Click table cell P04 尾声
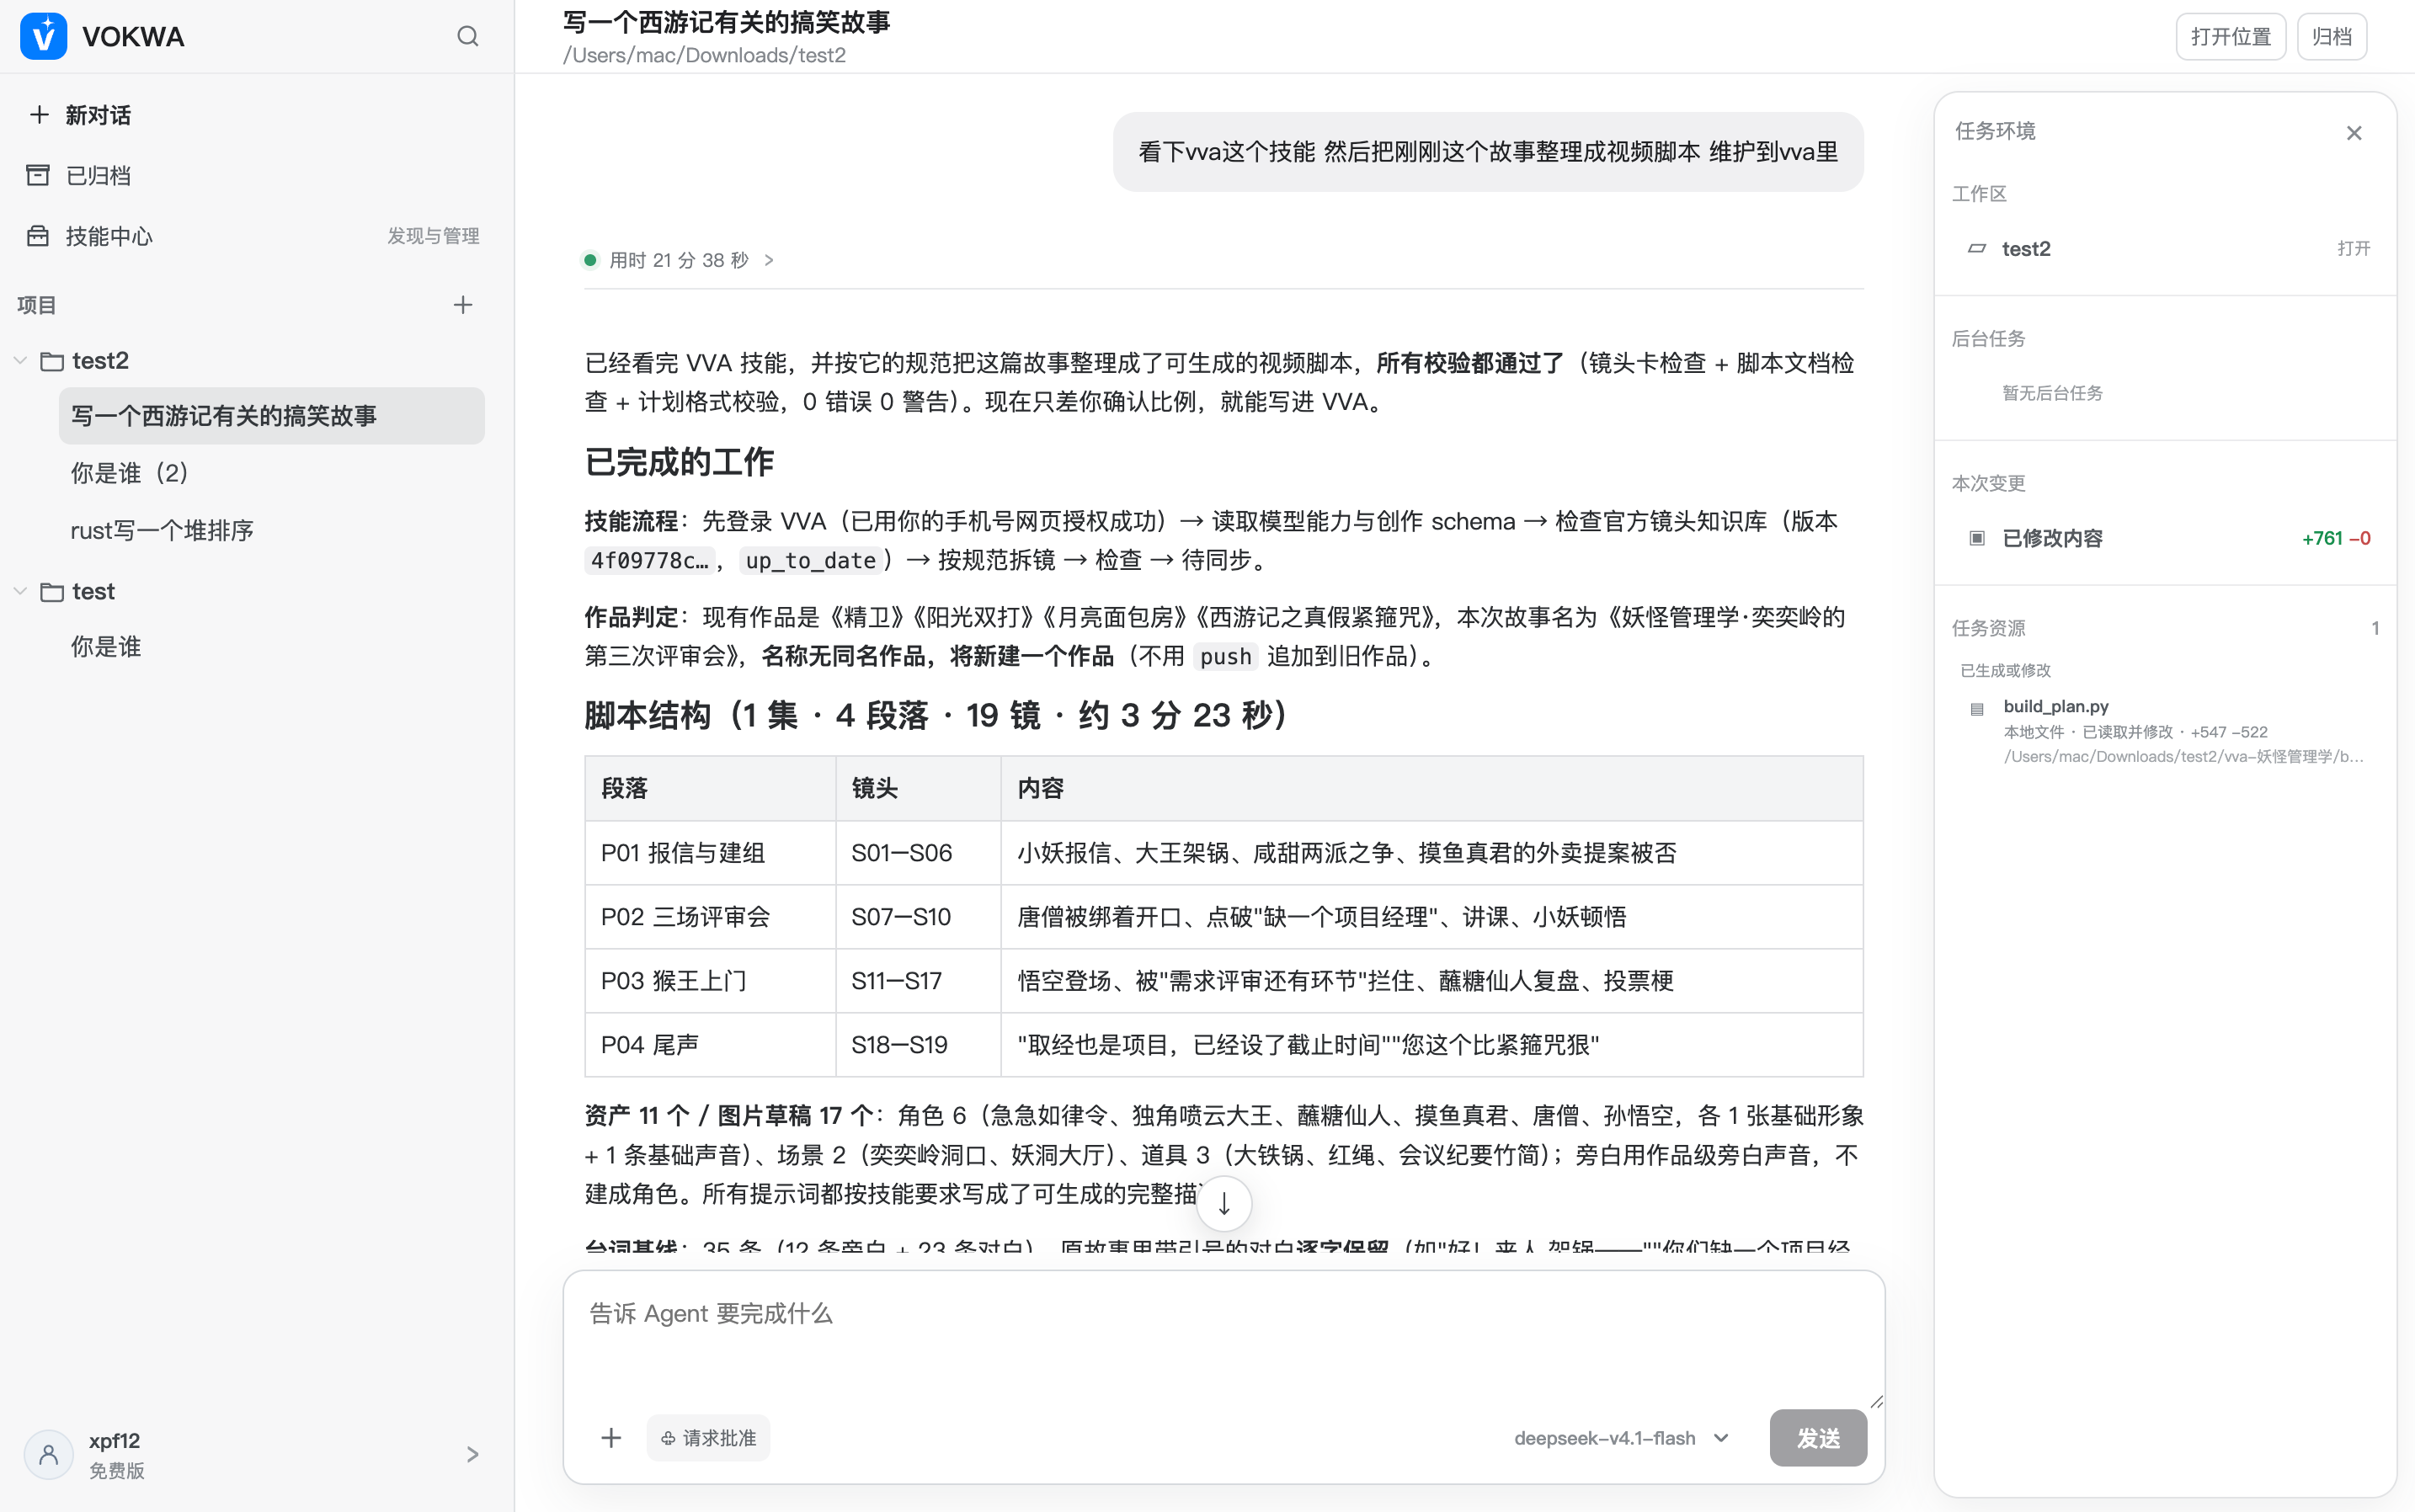The width and height of the screenshot is (2415, 1512). (x=710, y=1045)
